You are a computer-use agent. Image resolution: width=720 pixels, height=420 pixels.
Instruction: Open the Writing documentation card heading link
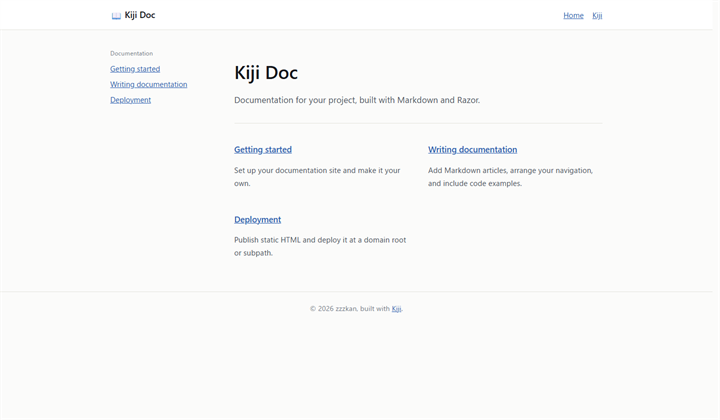(472, 150)
